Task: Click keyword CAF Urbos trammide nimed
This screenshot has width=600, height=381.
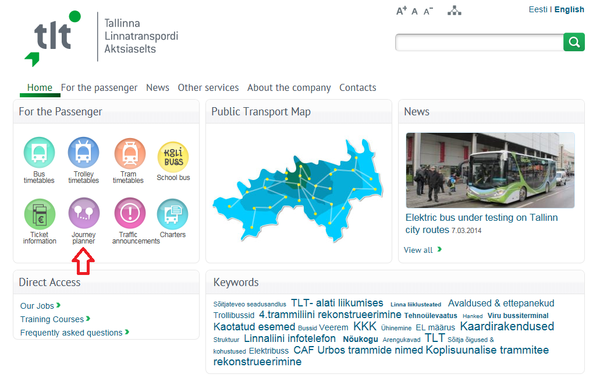Action: coord(358,350)
